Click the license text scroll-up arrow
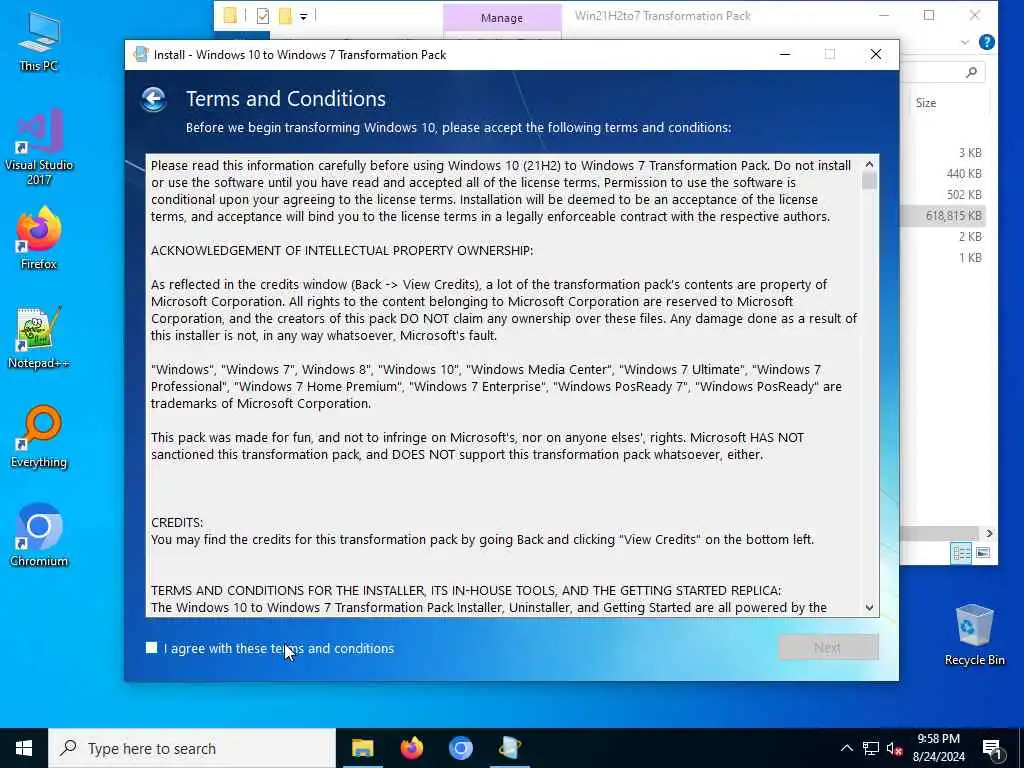 869,164
